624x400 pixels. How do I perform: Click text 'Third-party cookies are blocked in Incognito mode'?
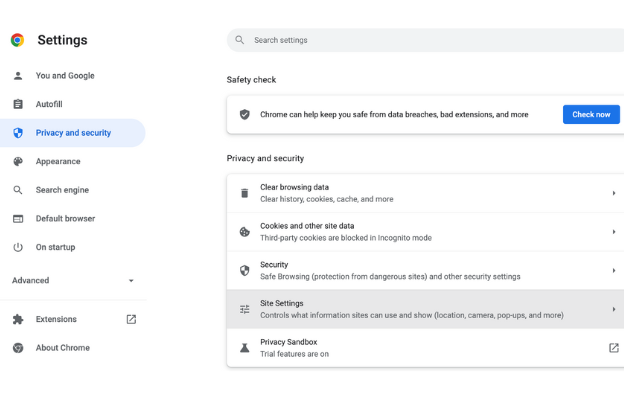coord(346,238)
